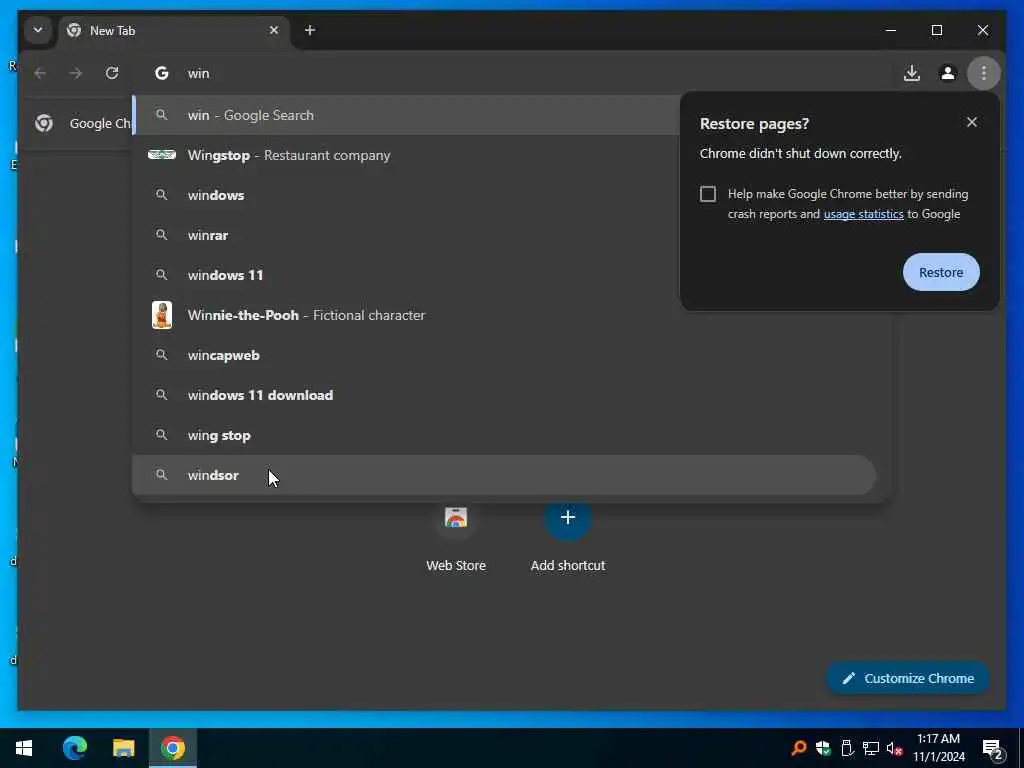This screenshot has height=768, width=1024.
Task: Select the 'wing stop' suggestion
Action: (503, 436)
